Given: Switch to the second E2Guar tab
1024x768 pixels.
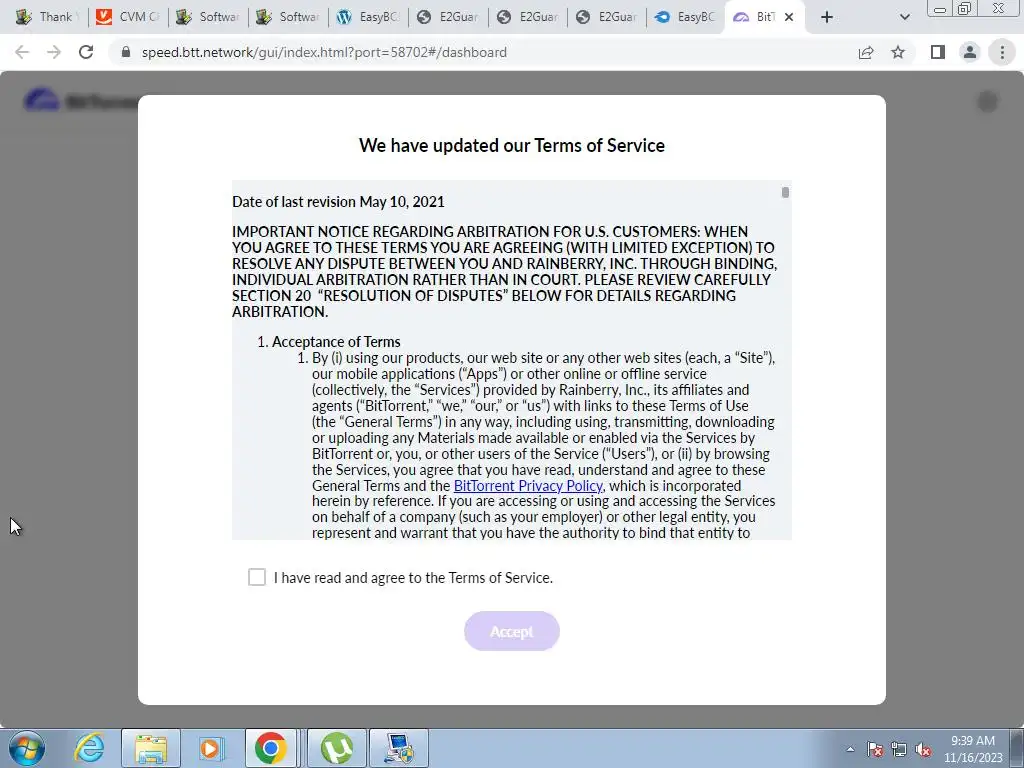Looking at the screenshot, I should coord(528,17).
